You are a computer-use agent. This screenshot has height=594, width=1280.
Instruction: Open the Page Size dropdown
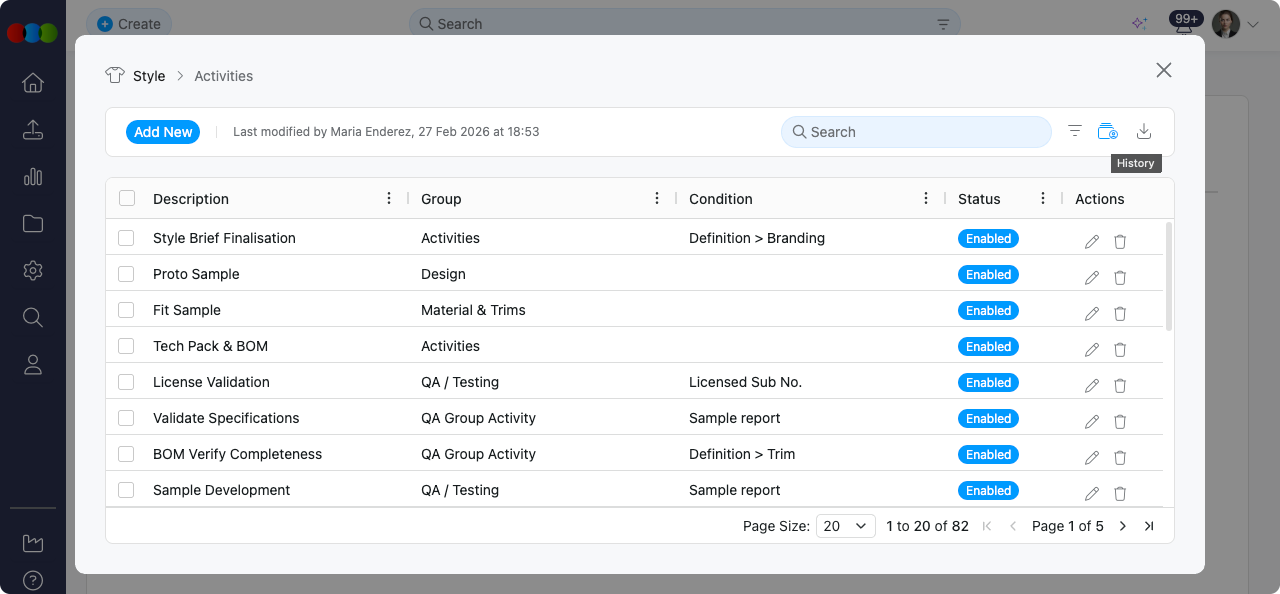845,526
